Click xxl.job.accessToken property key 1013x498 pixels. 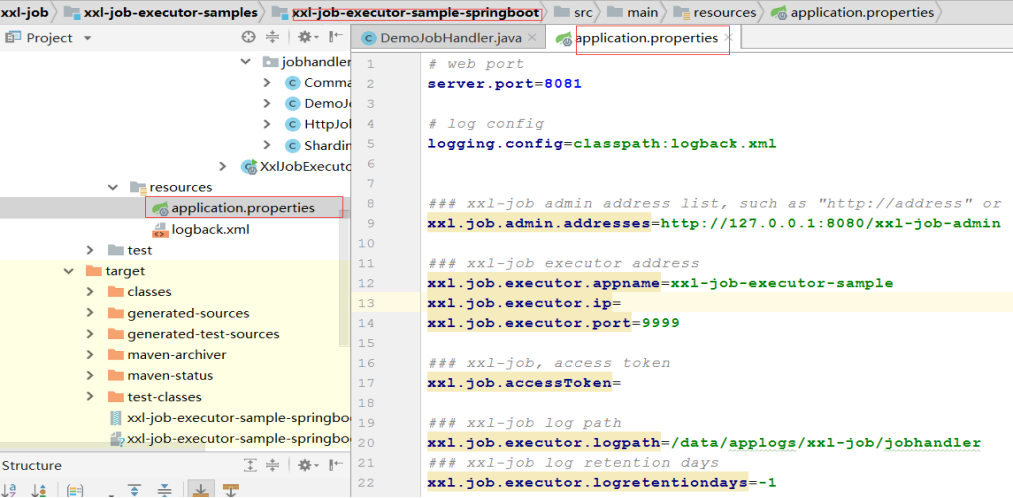(519, 383)
